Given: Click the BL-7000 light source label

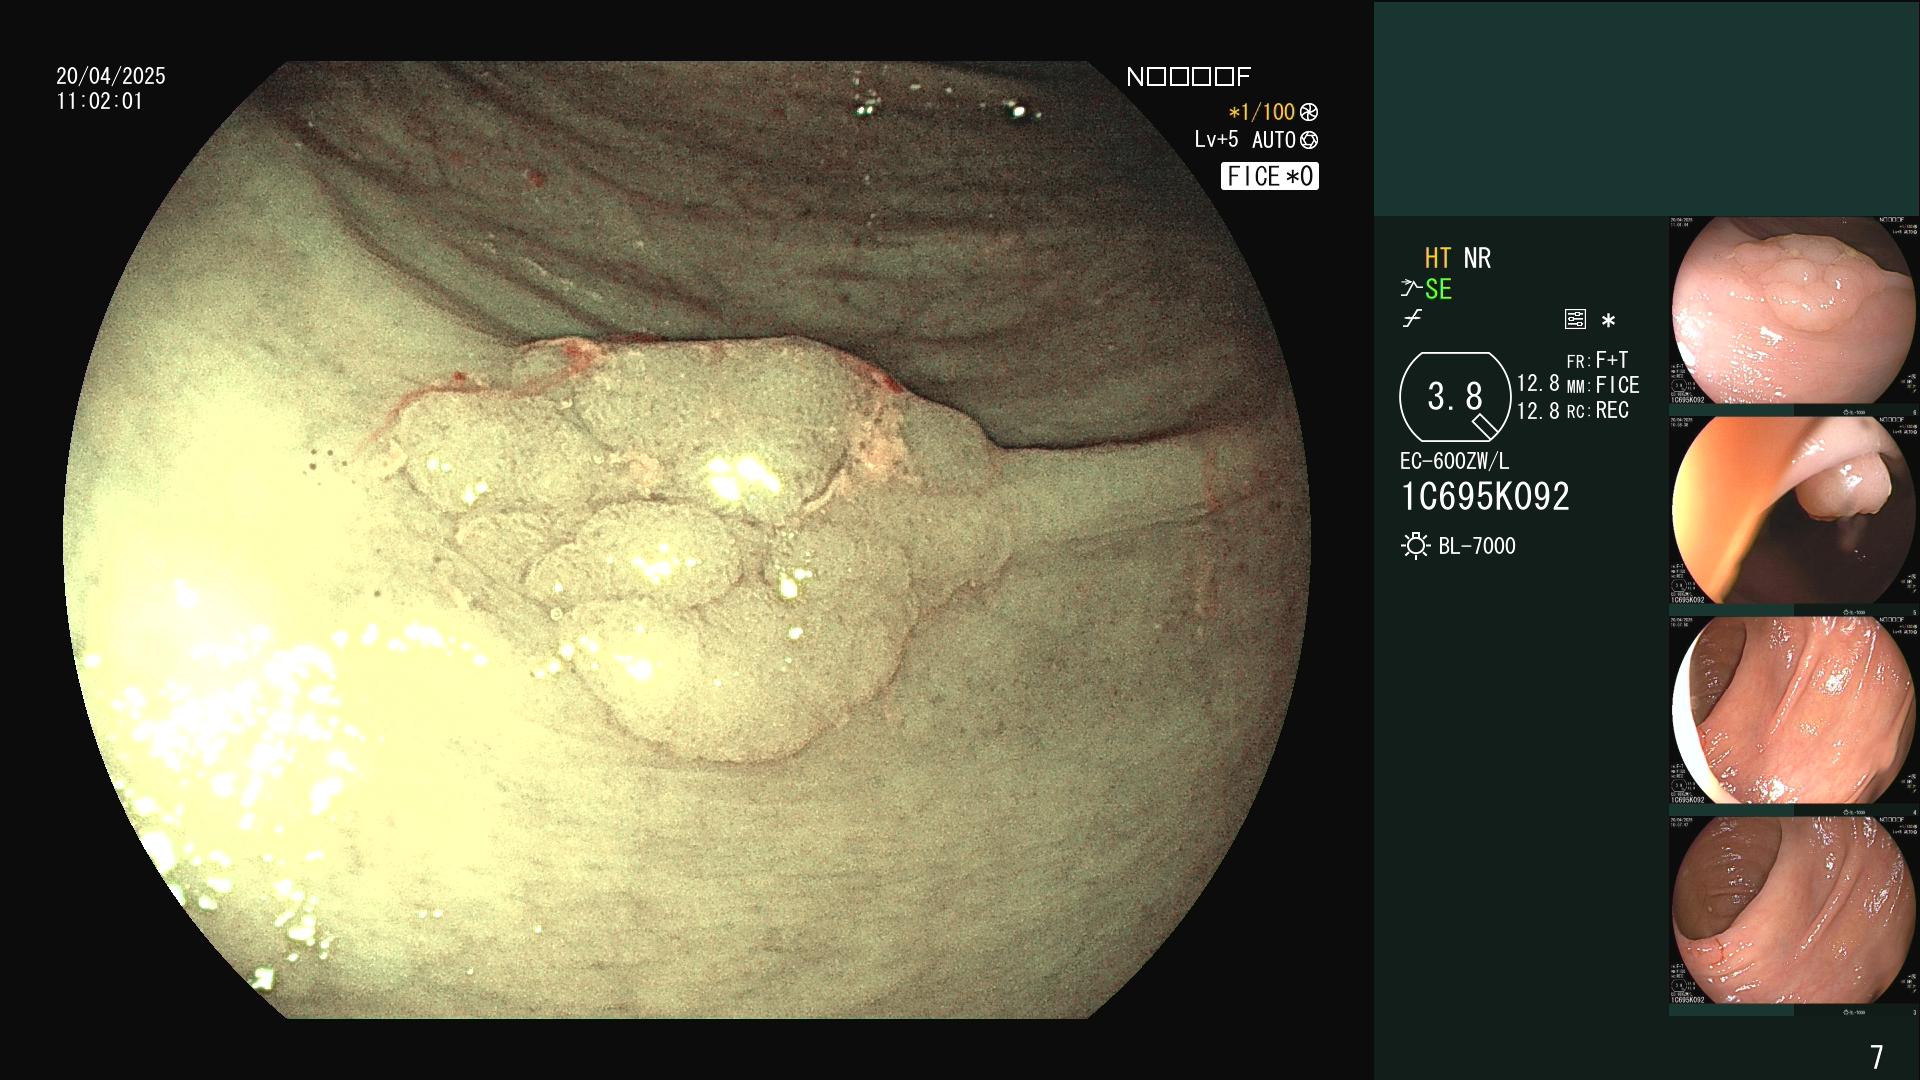Looking at the screenshot, I should tap(1477, 546).
